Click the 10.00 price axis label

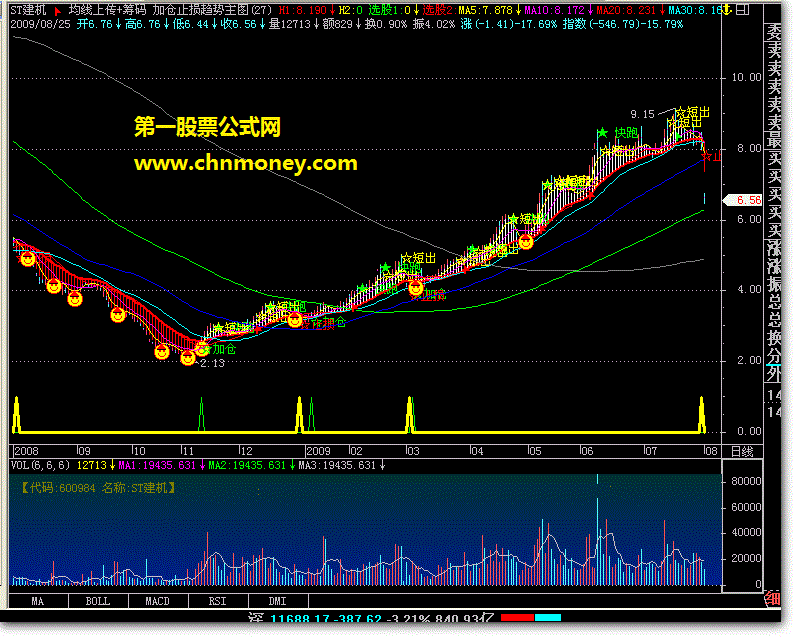[x=746, y=77]
